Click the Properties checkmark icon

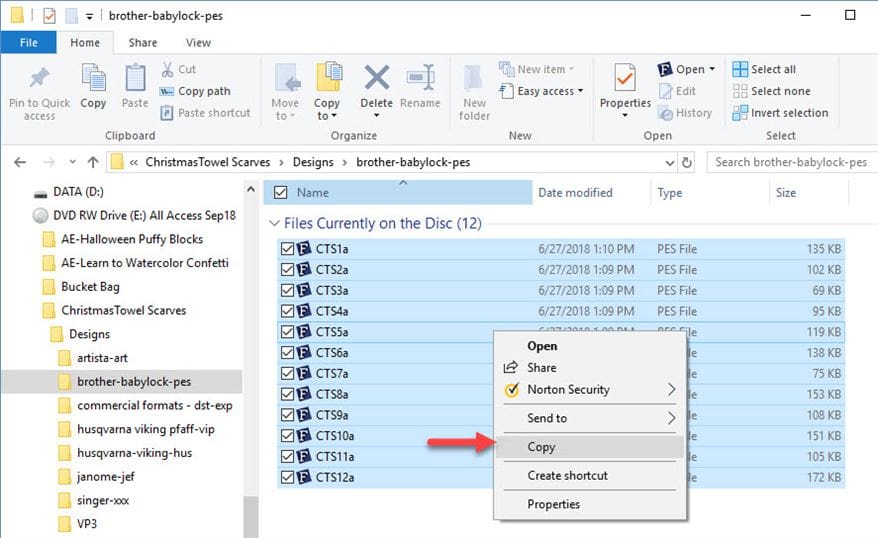625,77
